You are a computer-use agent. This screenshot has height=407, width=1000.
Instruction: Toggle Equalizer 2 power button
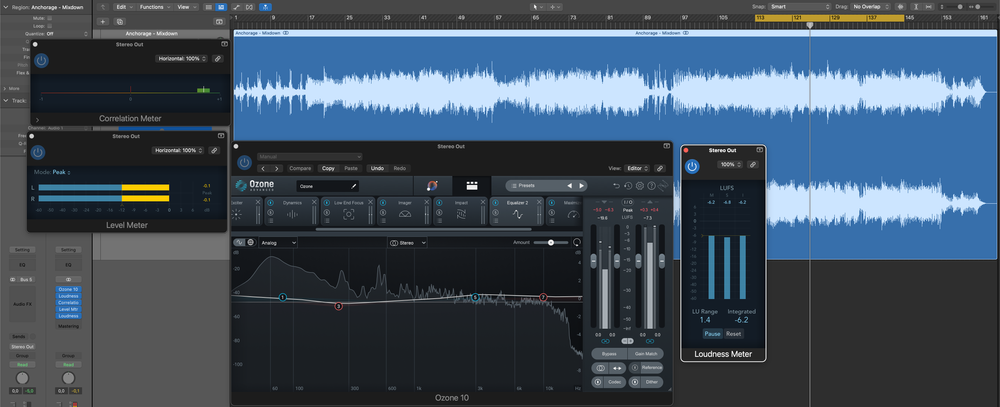pos(495,203)
